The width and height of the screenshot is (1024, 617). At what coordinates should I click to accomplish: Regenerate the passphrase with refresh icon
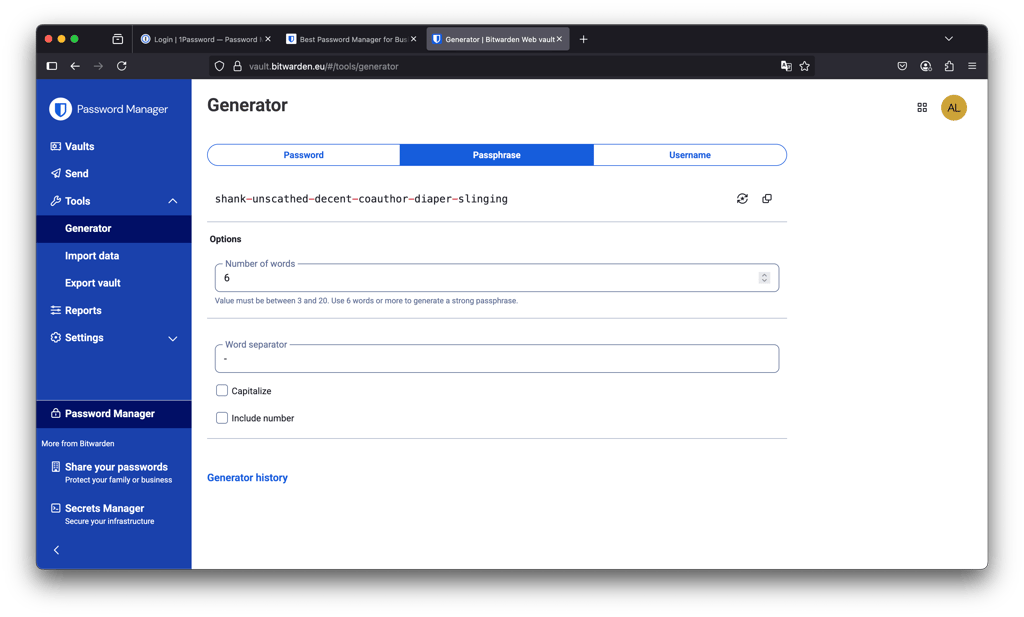tap(742, 198)
